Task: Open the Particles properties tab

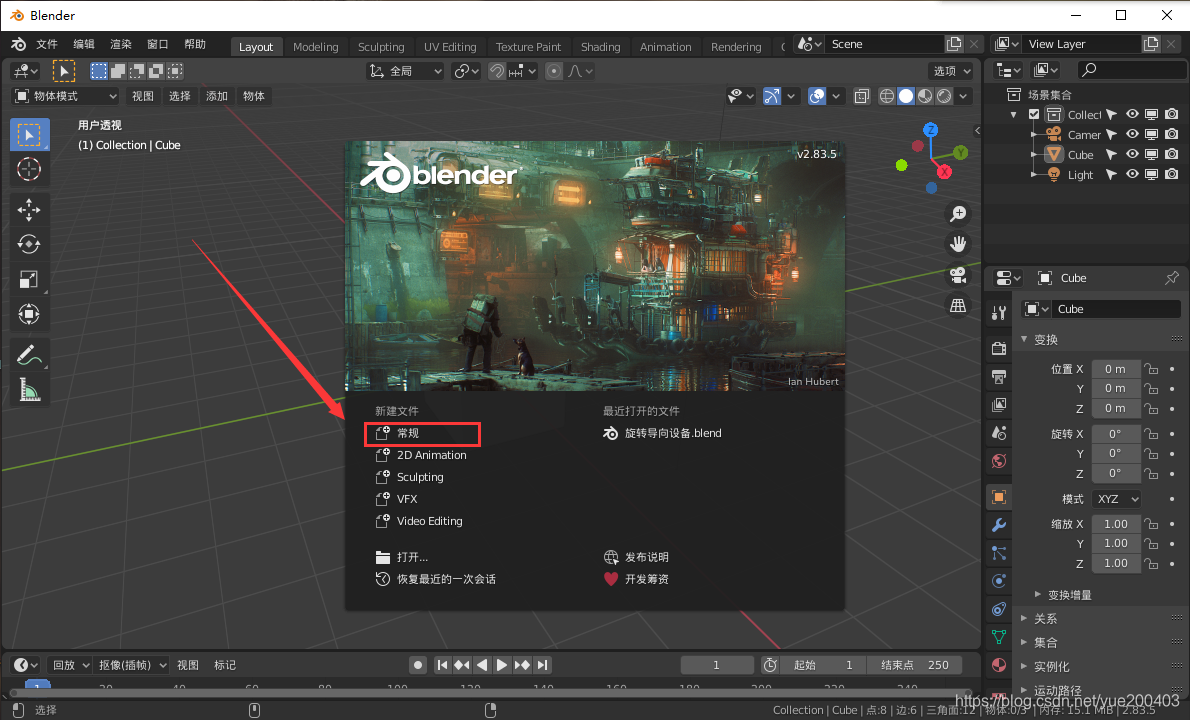Action: (x=999, y=553)
